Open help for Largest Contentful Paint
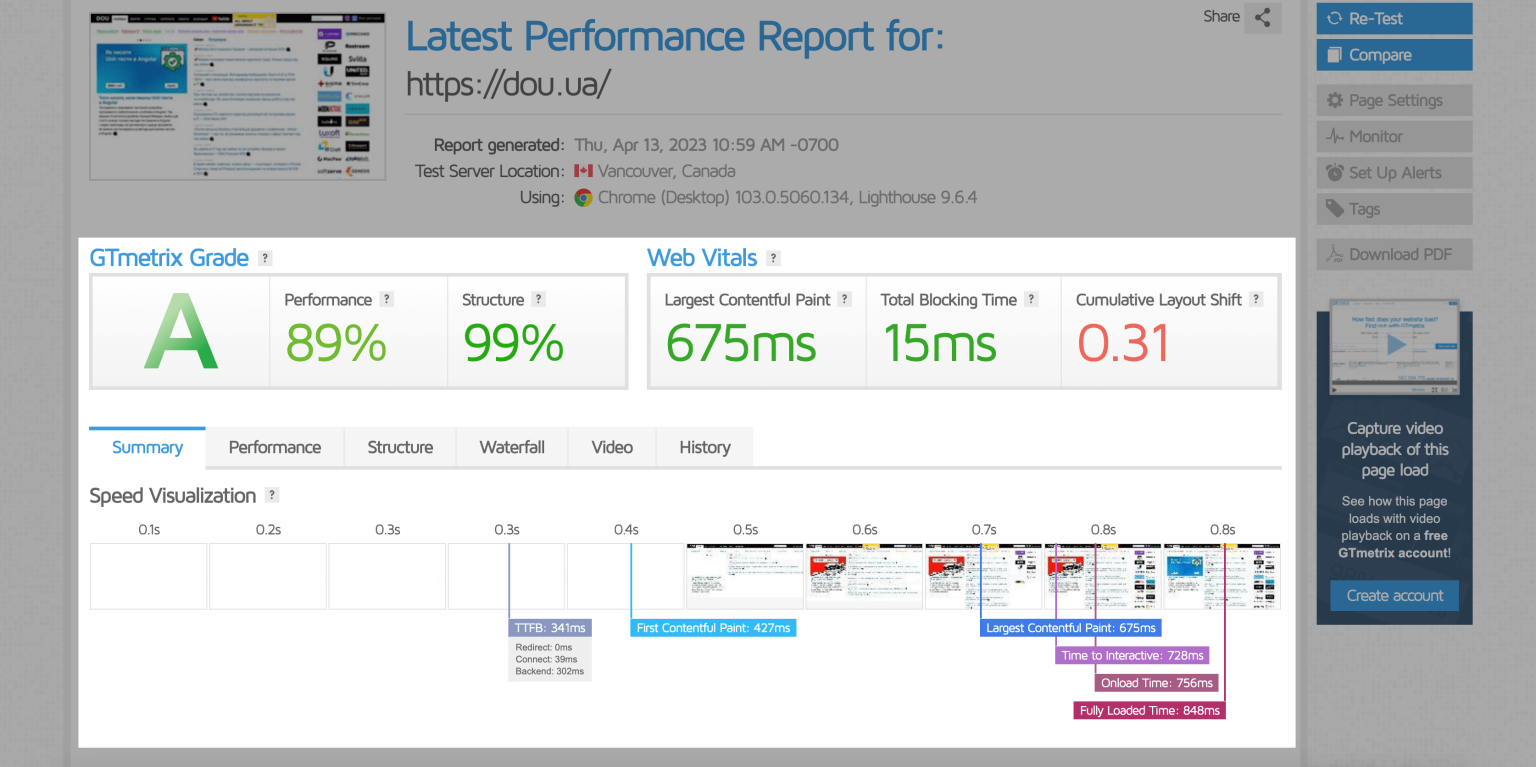Screen dimensions: 1536x767 tap(845, 299)
